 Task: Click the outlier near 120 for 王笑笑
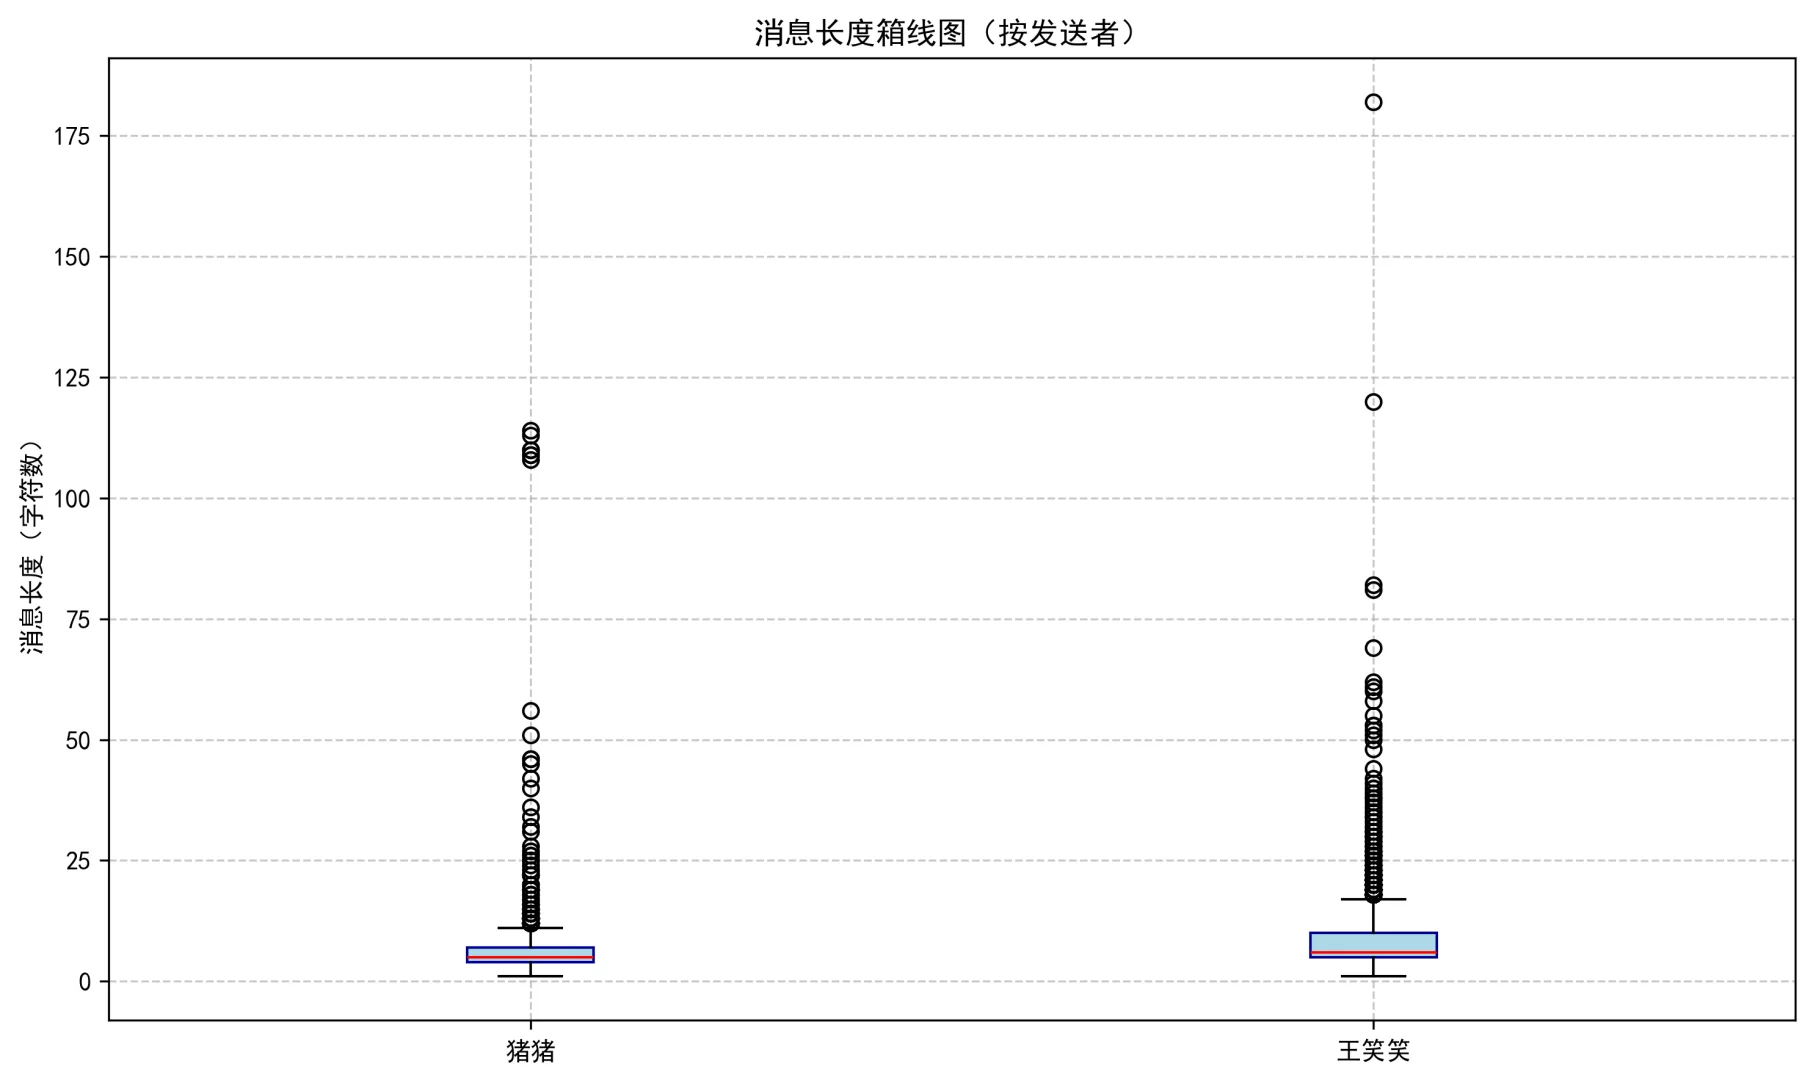point(1371,402)
